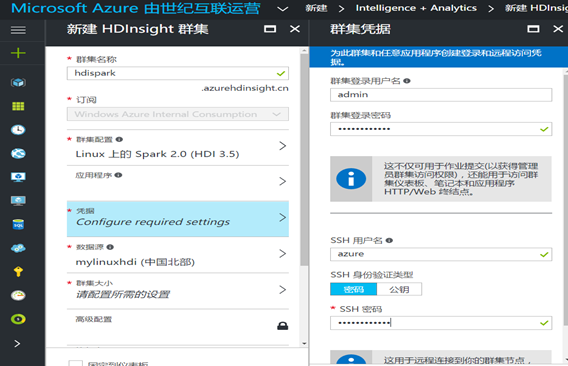Open 数据源 mylinuxhdi row
The height and width of the screenshot is (366, 568).
click(178, 255)
